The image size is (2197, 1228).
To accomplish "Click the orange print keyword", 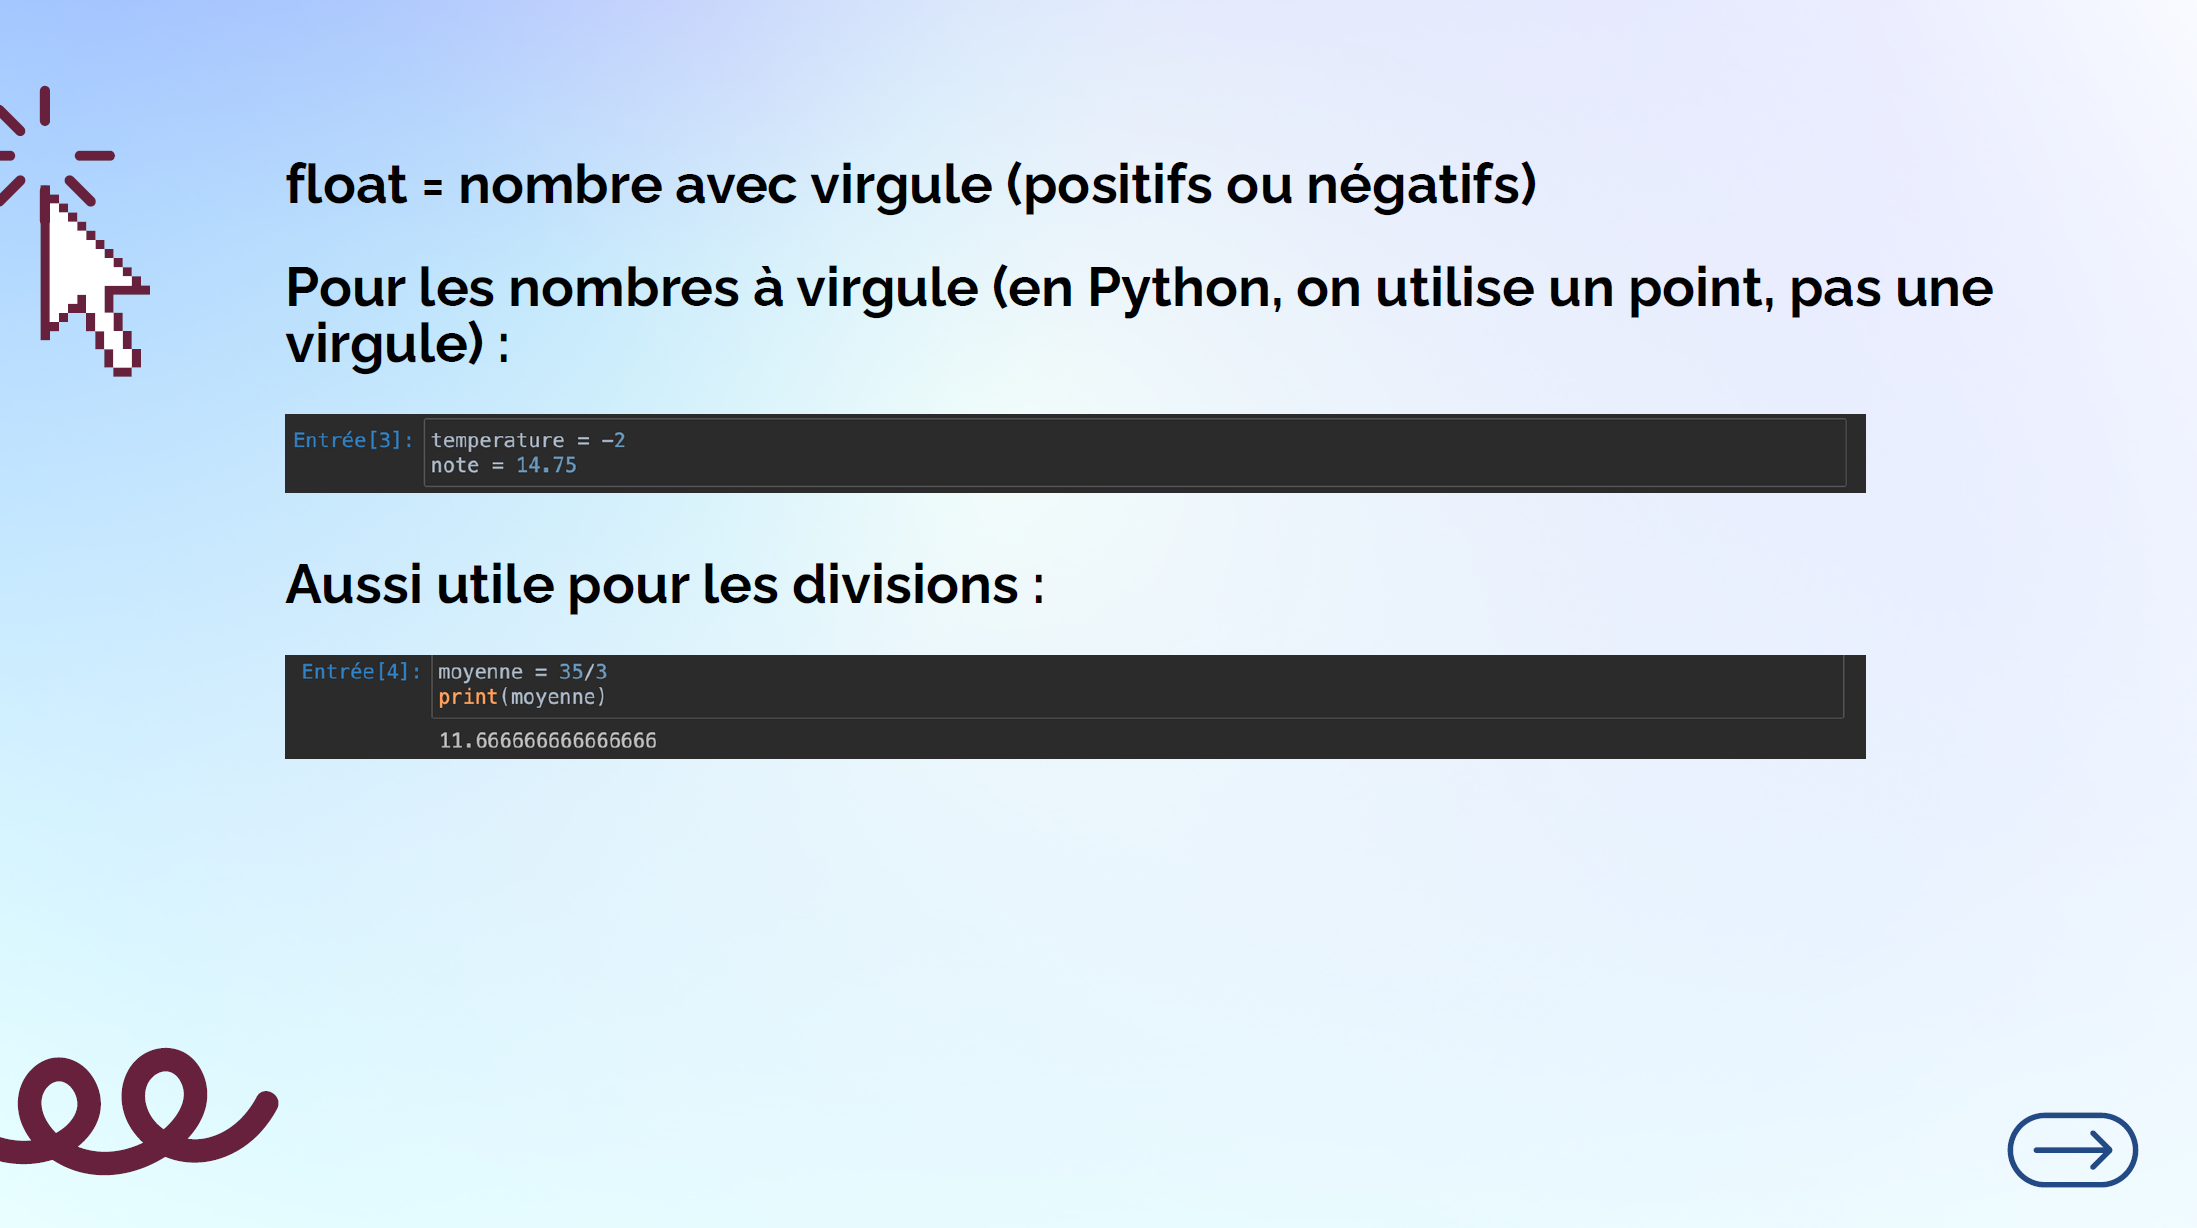I will [467, 697].
